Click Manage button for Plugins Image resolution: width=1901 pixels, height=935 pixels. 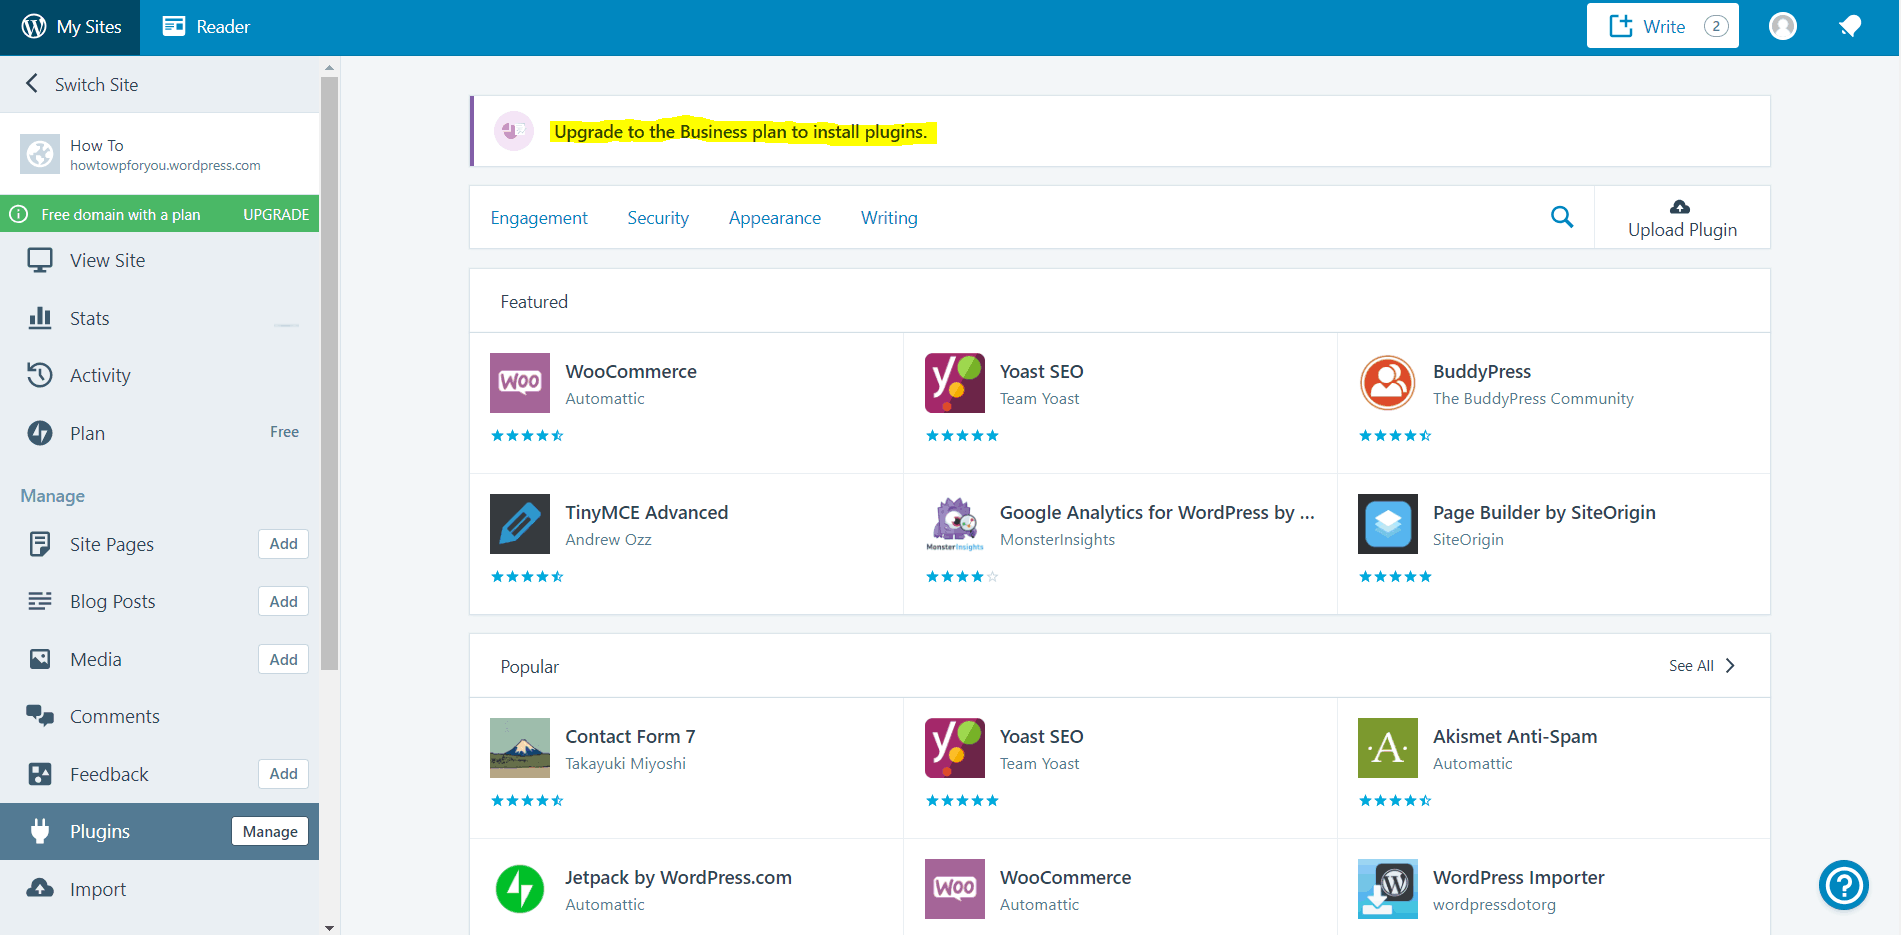270,831
